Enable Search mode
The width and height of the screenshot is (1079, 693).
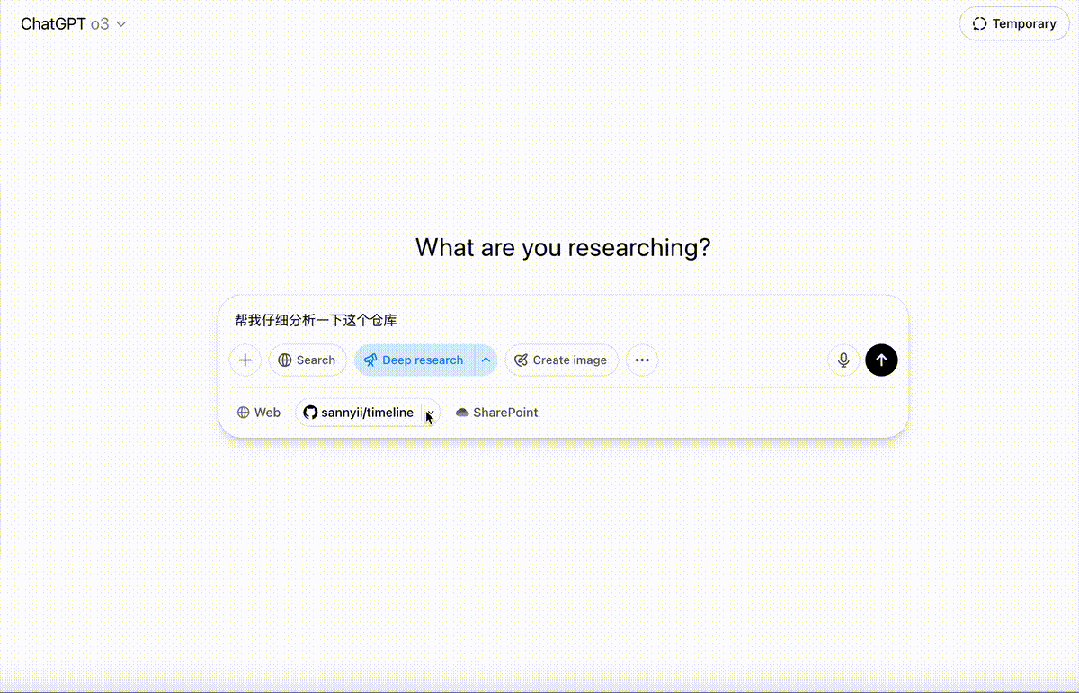307,360
